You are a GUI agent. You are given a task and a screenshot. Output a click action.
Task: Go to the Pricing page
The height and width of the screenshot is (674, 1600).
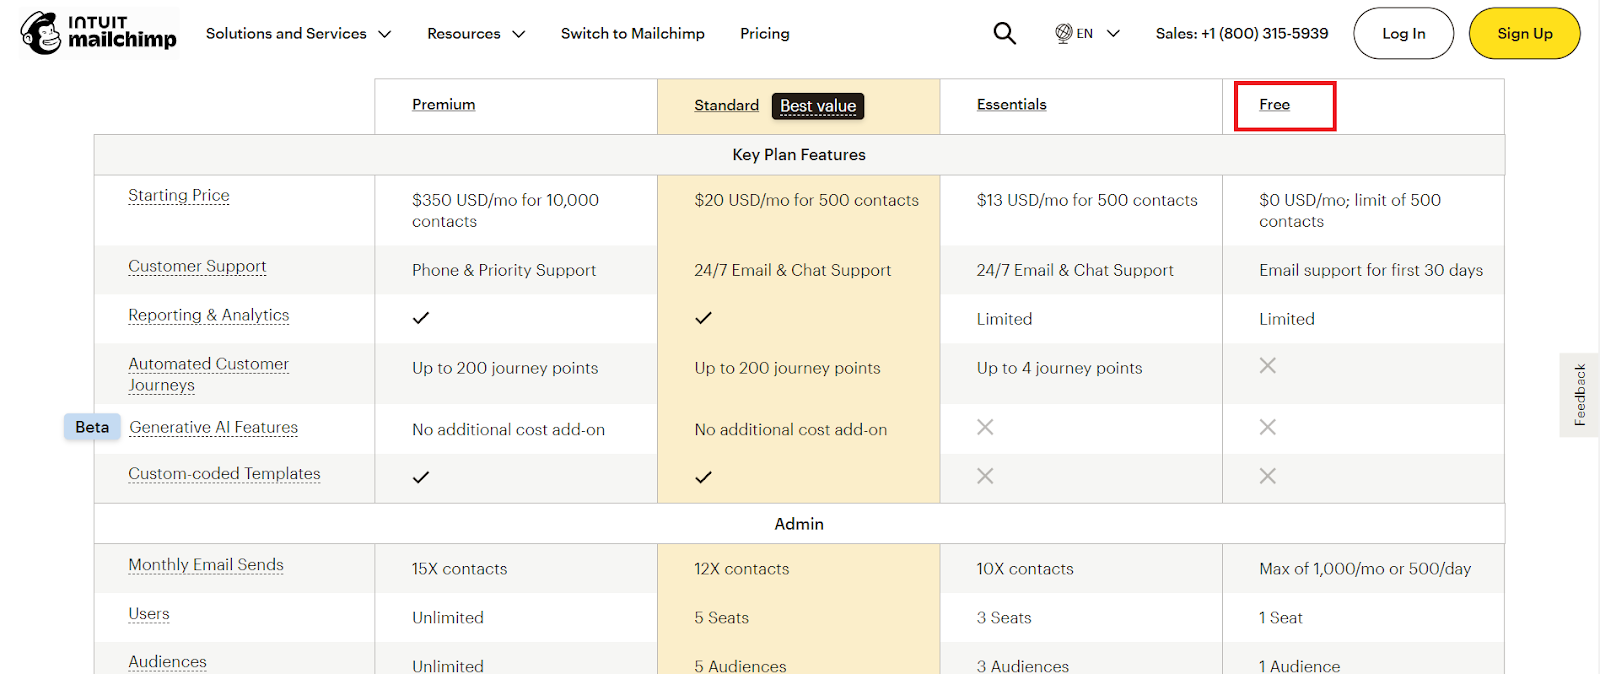tap(765, 33)
